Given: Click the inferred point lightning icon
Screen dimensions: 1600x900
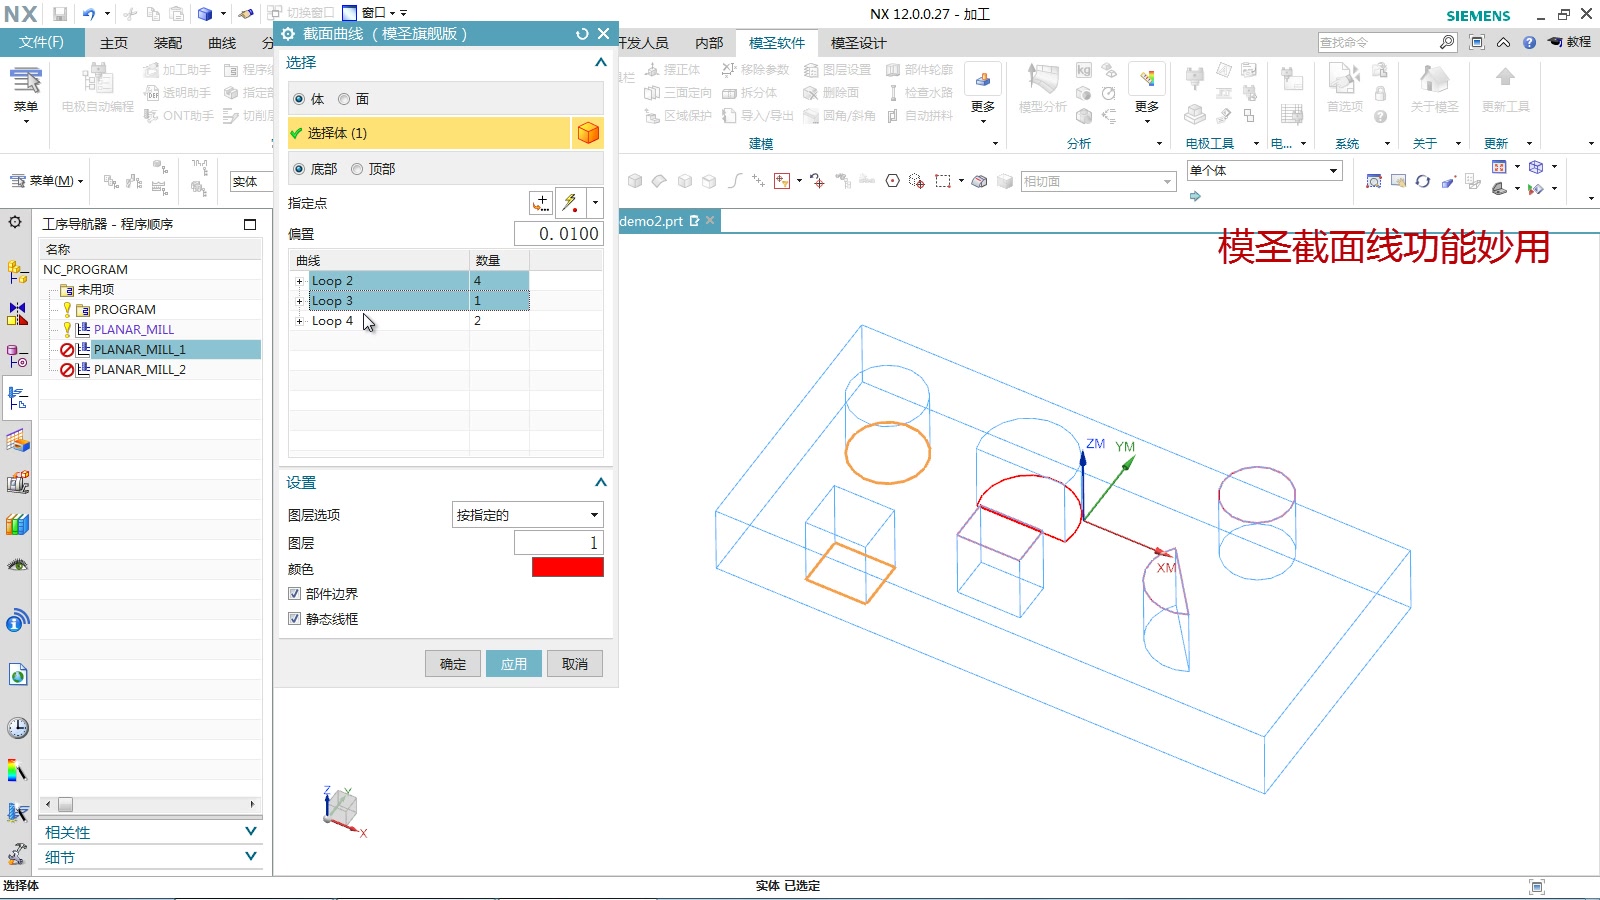Looking at the screenshot, I should 570,203.
